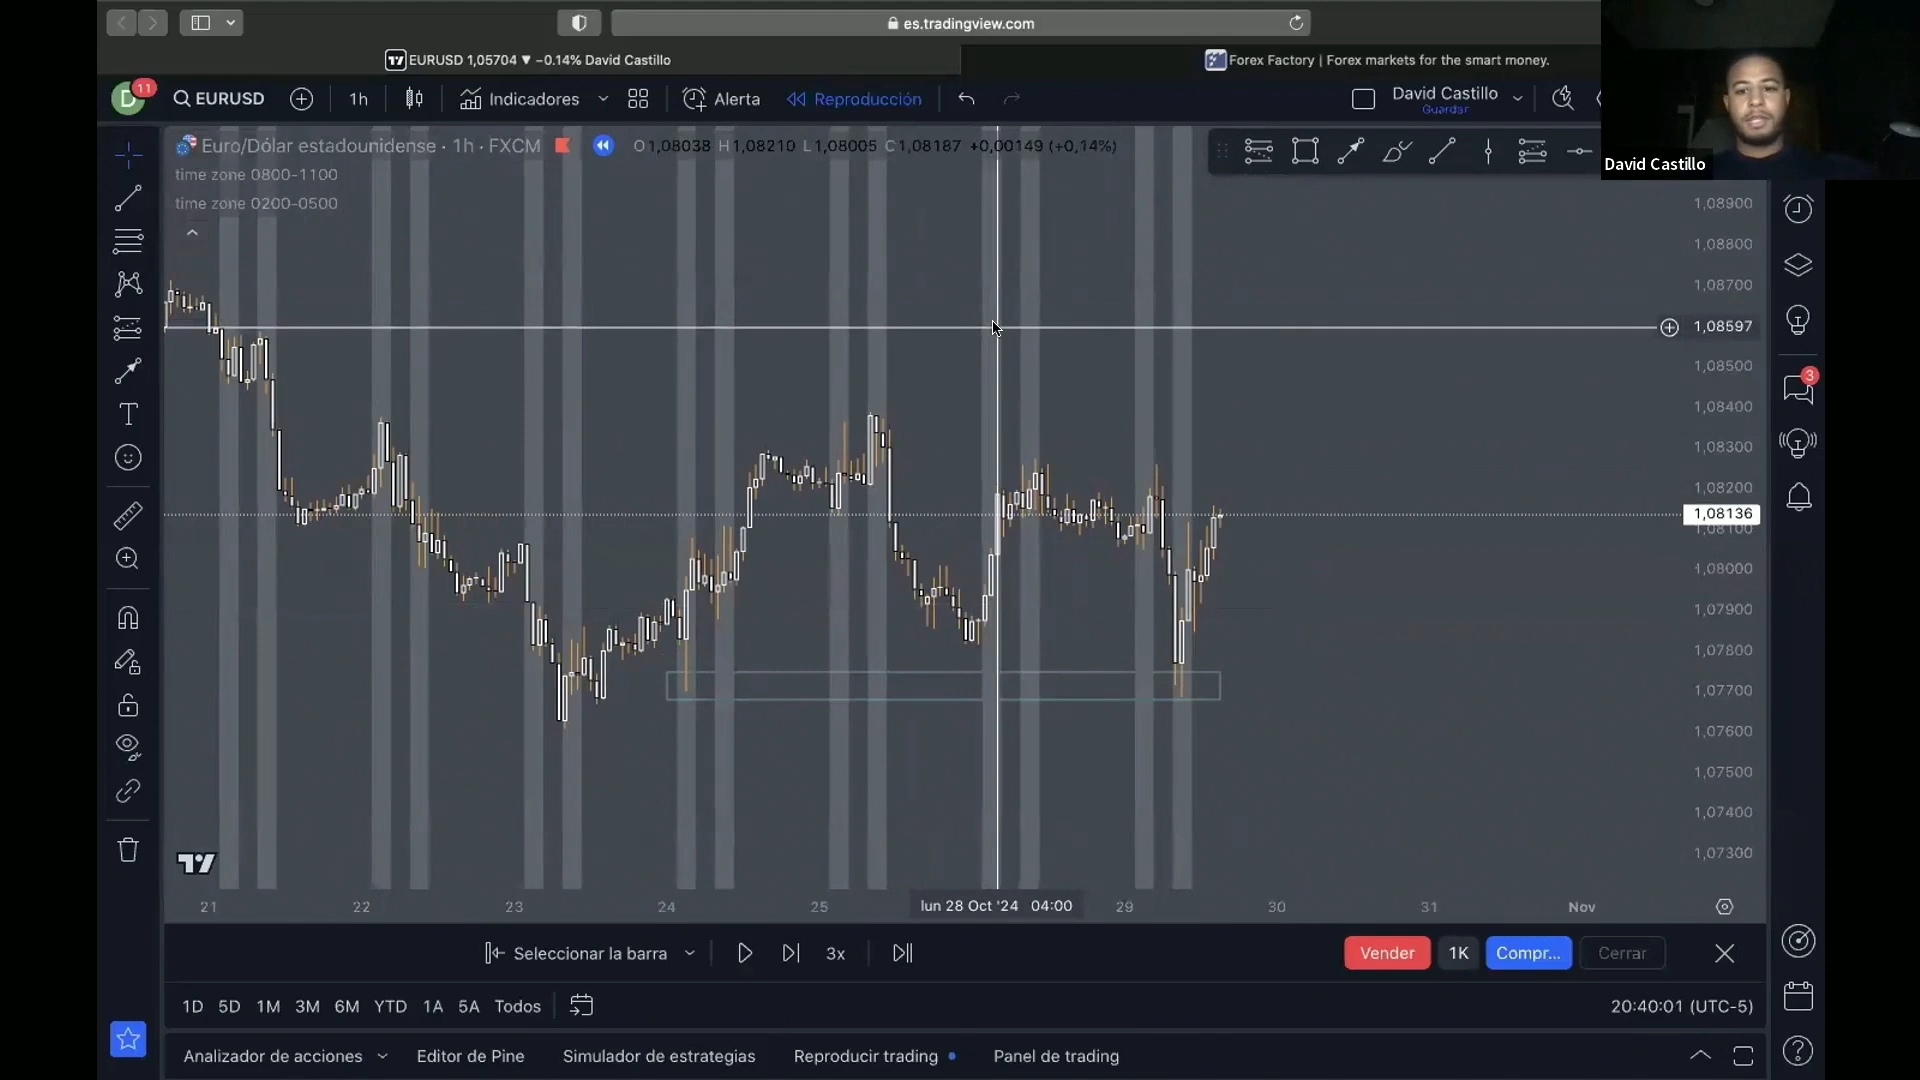
Task: Select the crosshair cursor tool
Action: (128, 155)
